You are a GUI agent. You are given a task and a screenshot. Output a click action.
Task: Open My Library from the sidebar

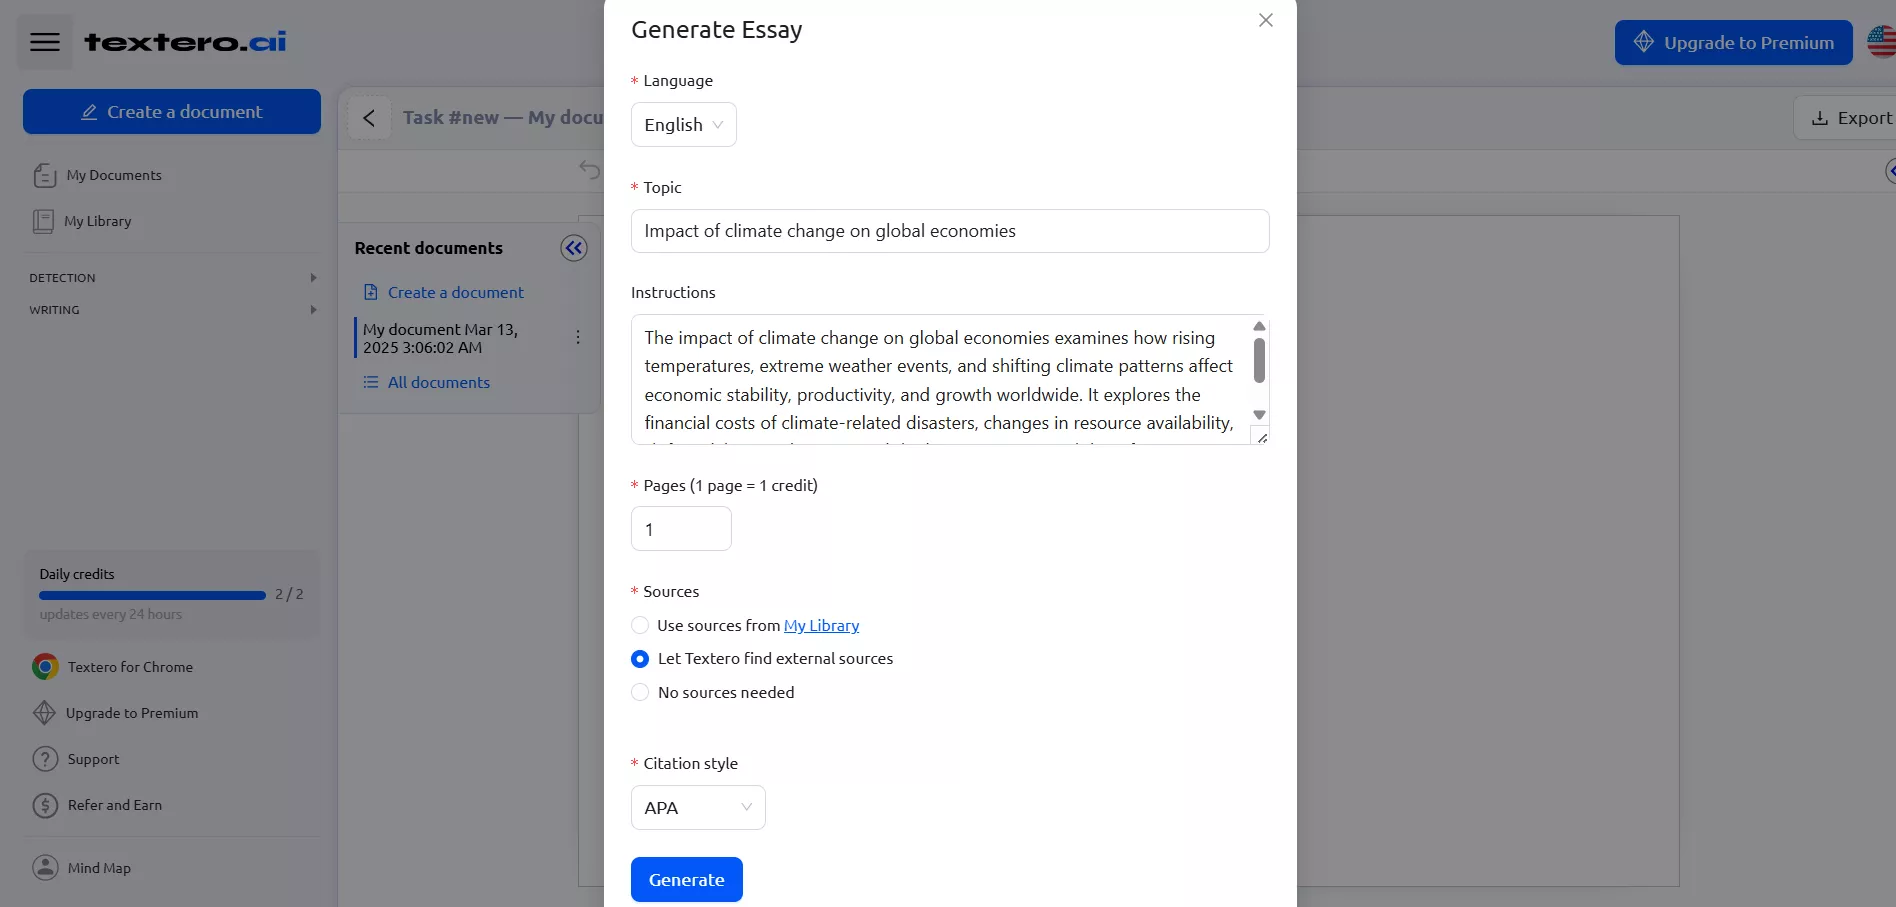pos(97,221)
